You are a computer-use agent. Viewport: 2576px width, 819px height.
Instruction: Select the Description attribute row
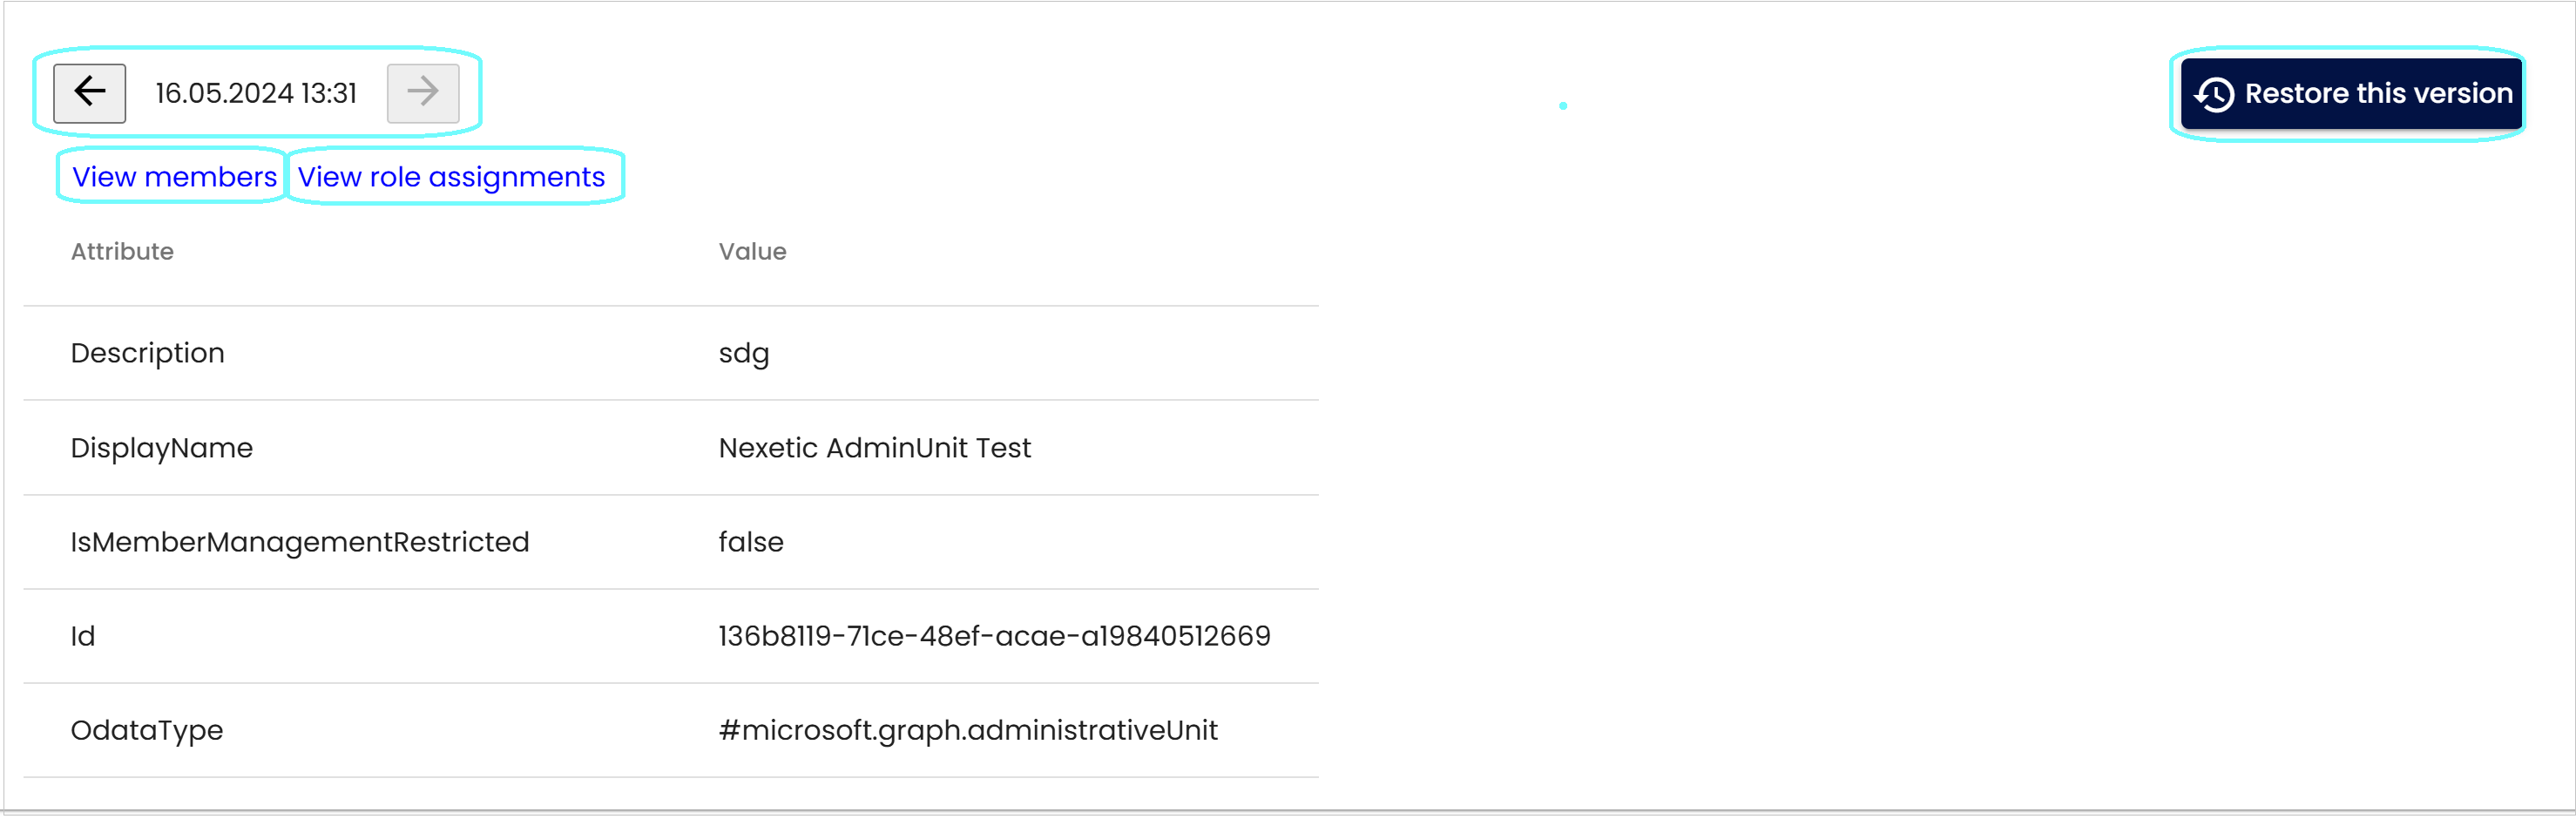(671, 354)
